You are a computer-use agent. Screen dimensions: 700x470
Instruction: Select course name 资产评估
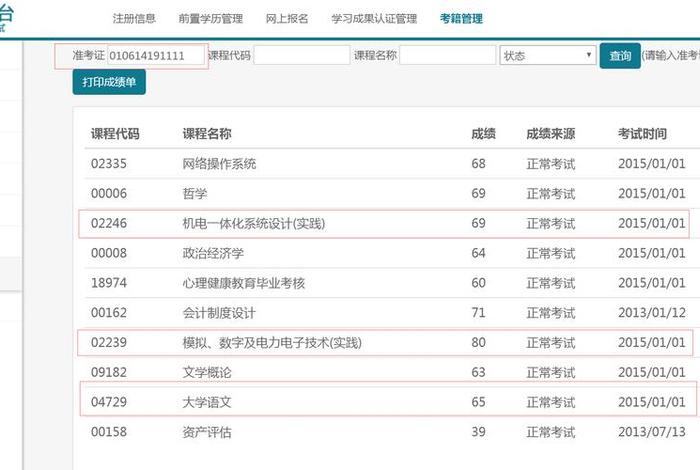pyautogui.click(x=207, y=433)
